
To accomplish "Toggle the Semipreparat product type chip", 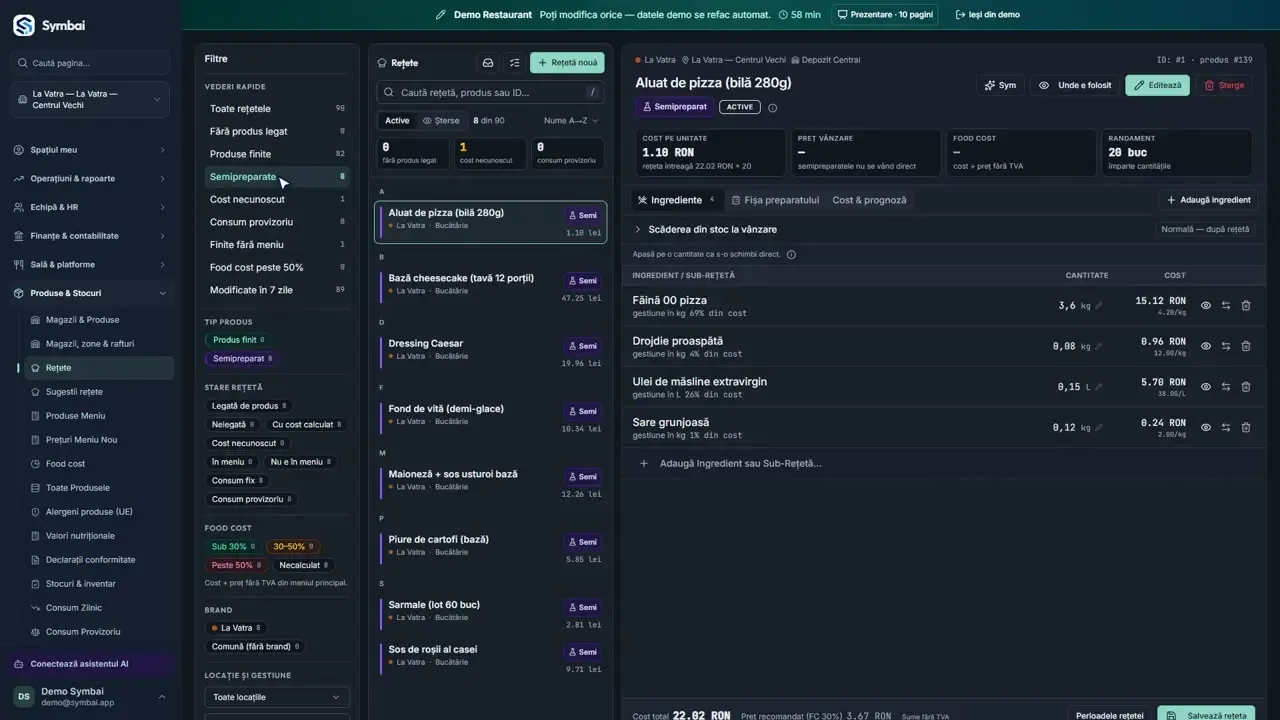I will (241, 358).
